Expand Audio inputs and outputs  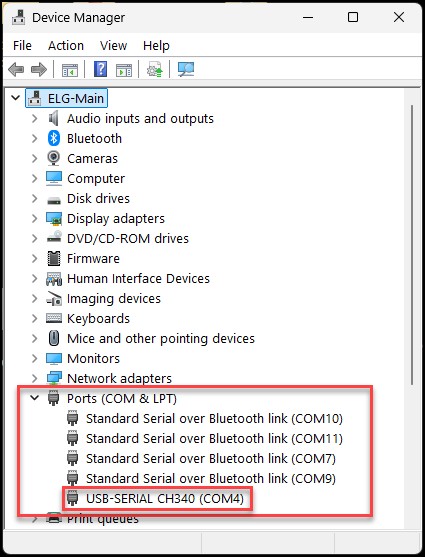[x=34, y=118]
